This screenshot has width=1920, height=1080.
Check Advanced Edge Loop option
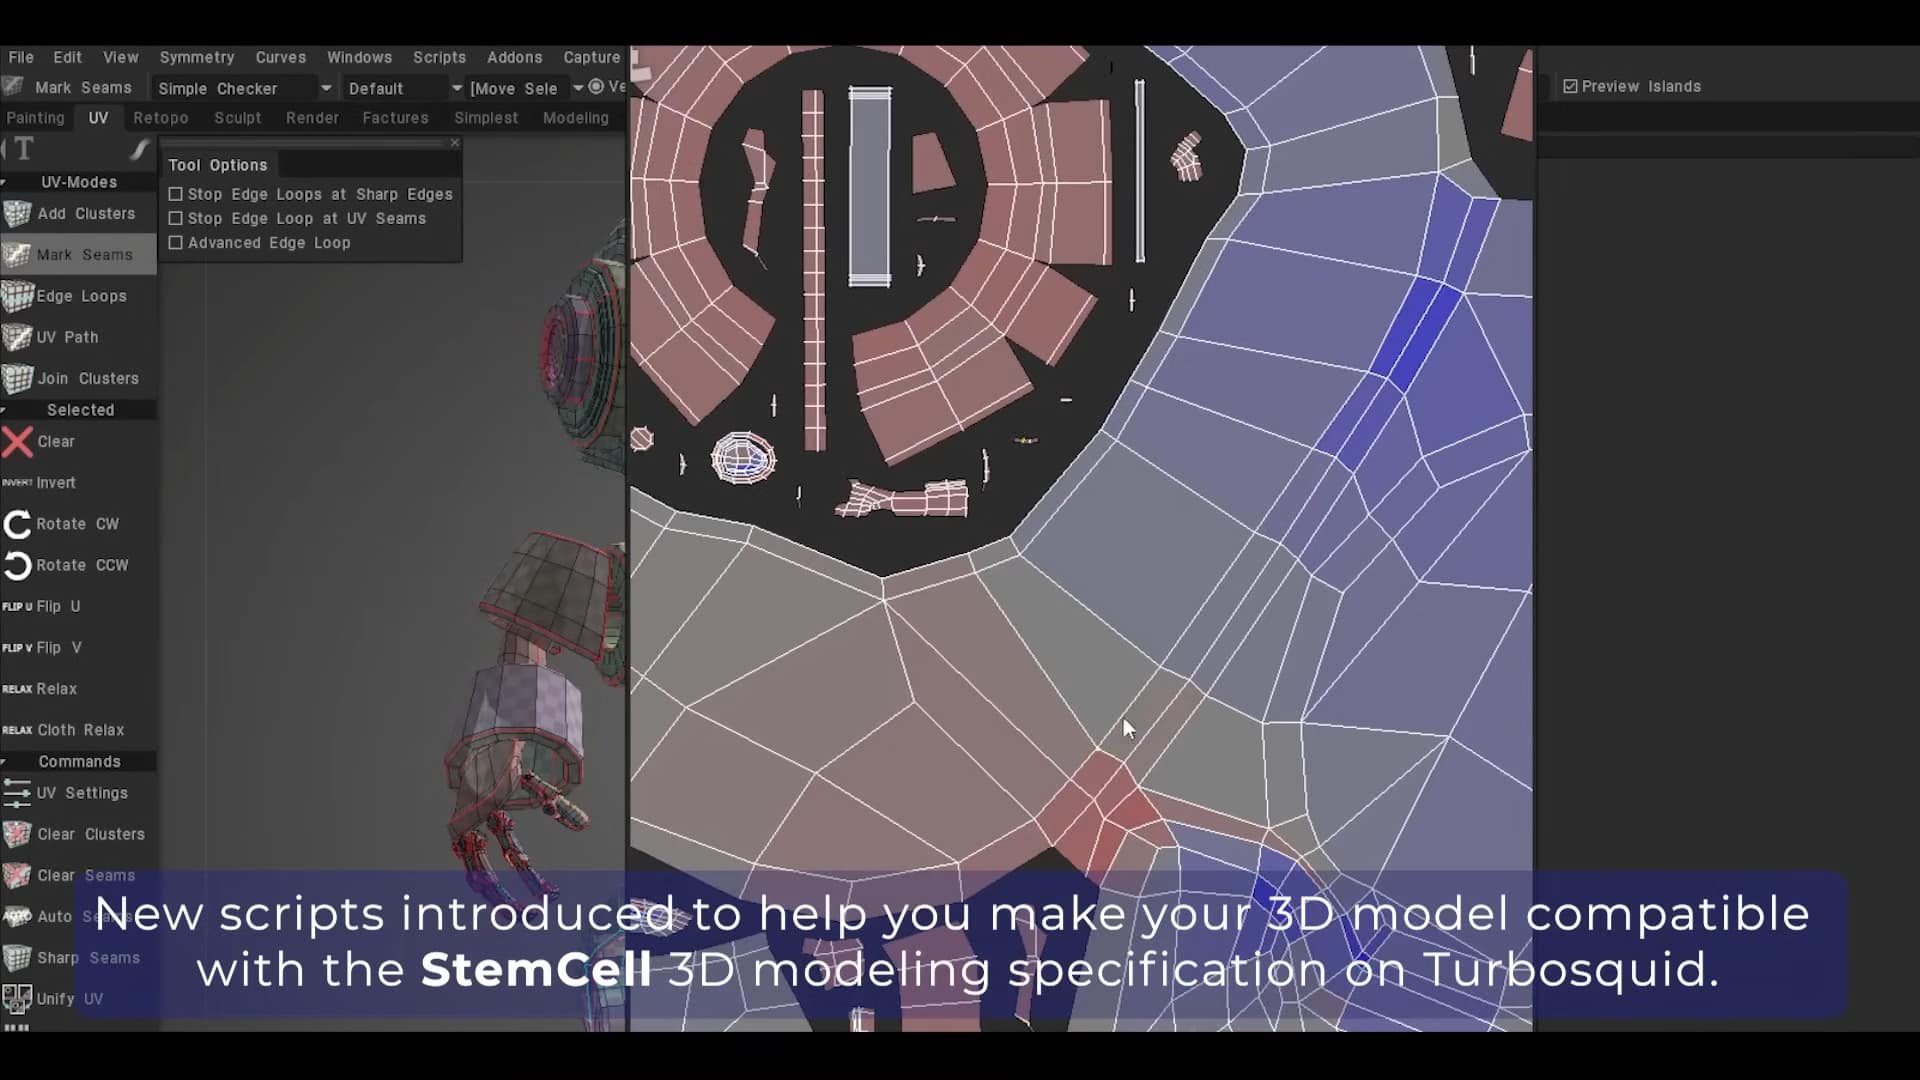176,243
